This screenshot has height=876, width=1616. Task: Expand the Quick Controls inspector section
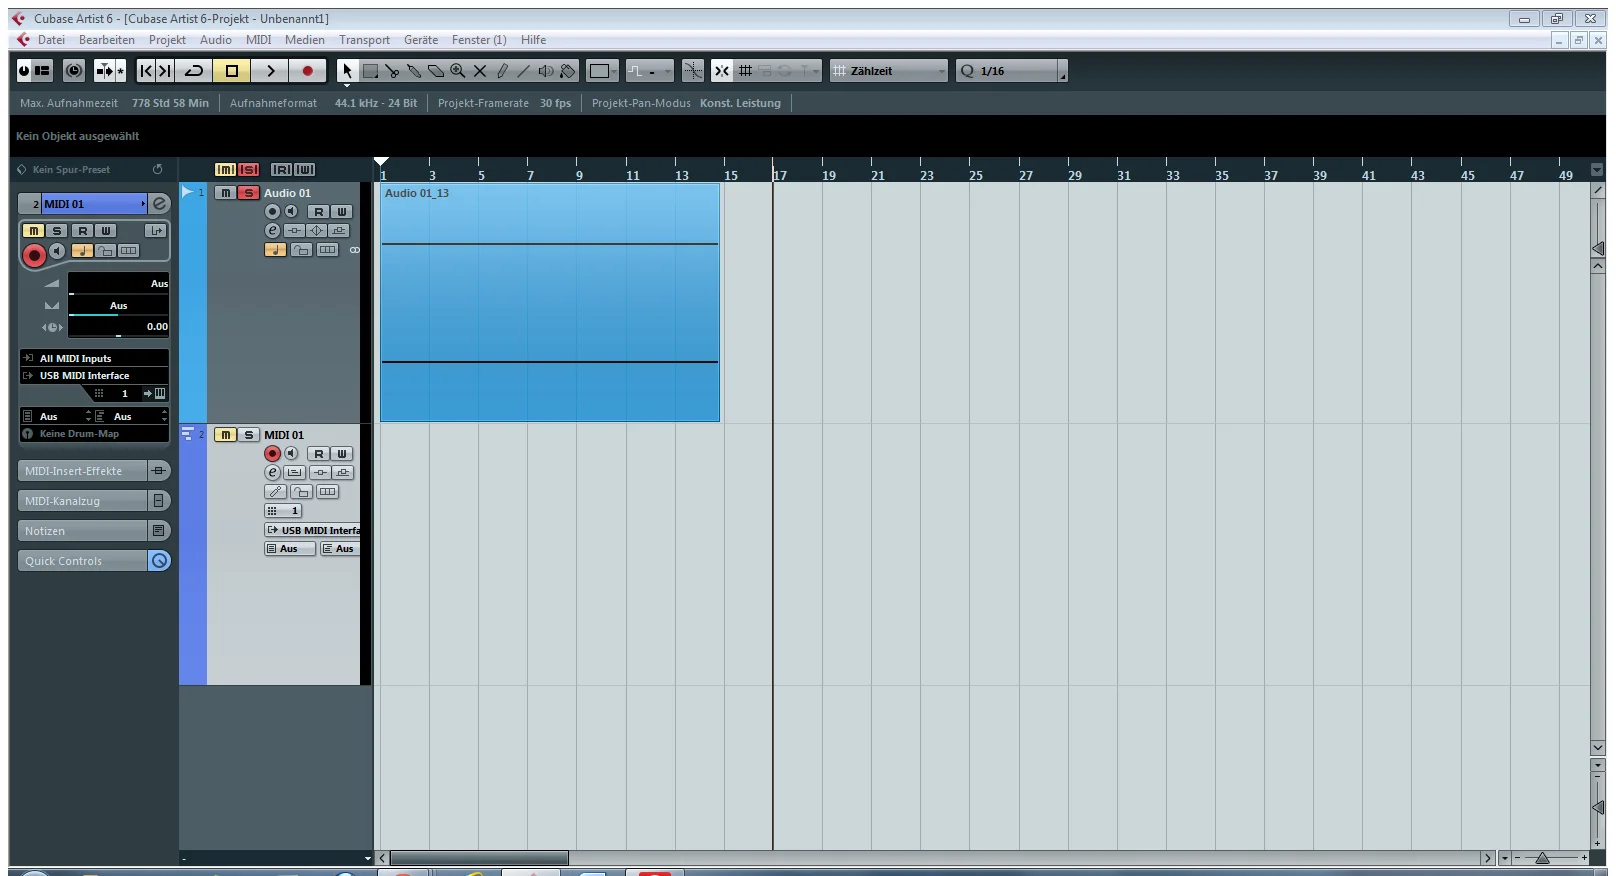point(94,561)
